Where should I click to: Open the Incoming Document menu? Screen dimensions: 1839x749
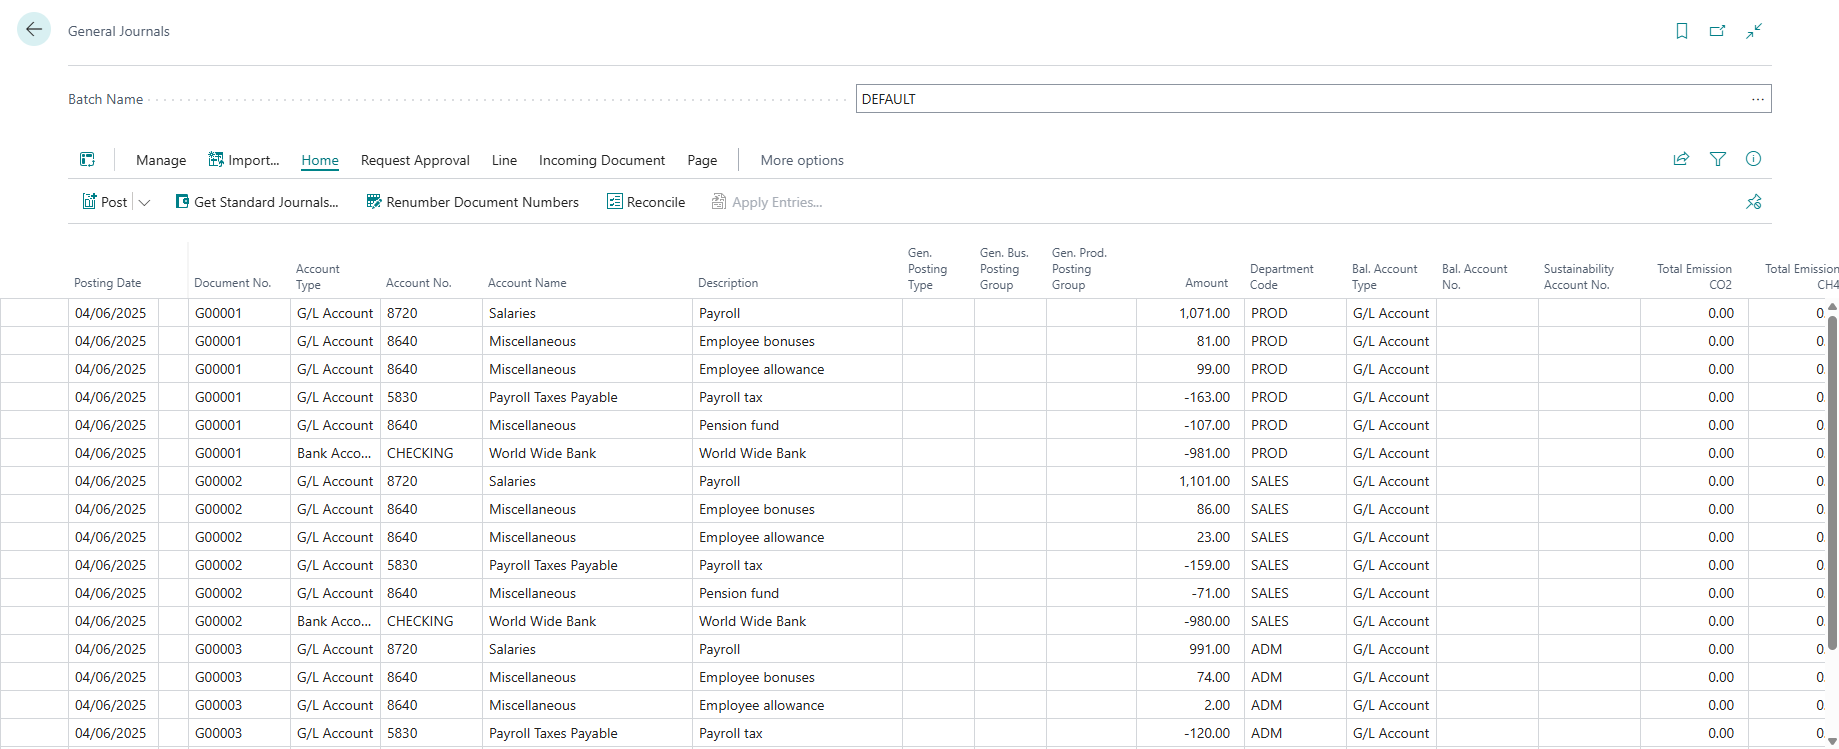tap(602, 160)
